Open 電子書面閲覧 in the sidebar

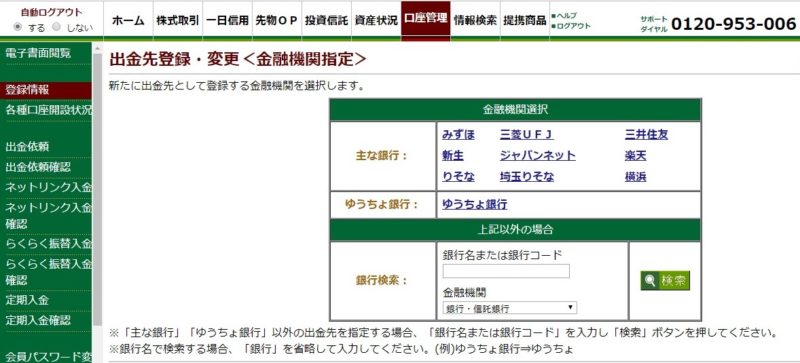(38, 54)
